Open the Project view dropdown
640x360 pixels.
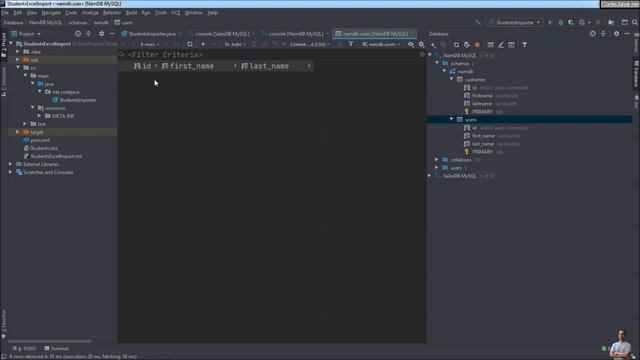pyautogui.click(x=26, y=34)
